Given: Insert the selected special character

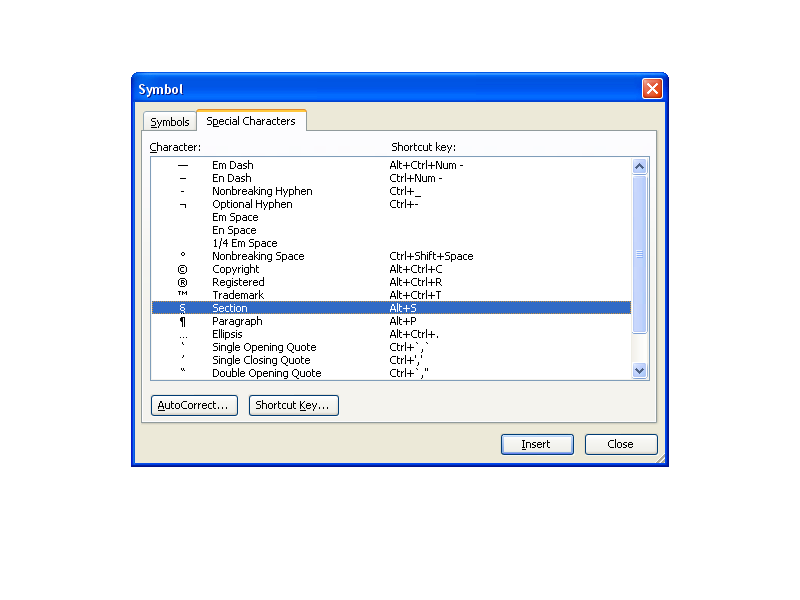Looking at the screenshot, I should (x=537, y=444).
